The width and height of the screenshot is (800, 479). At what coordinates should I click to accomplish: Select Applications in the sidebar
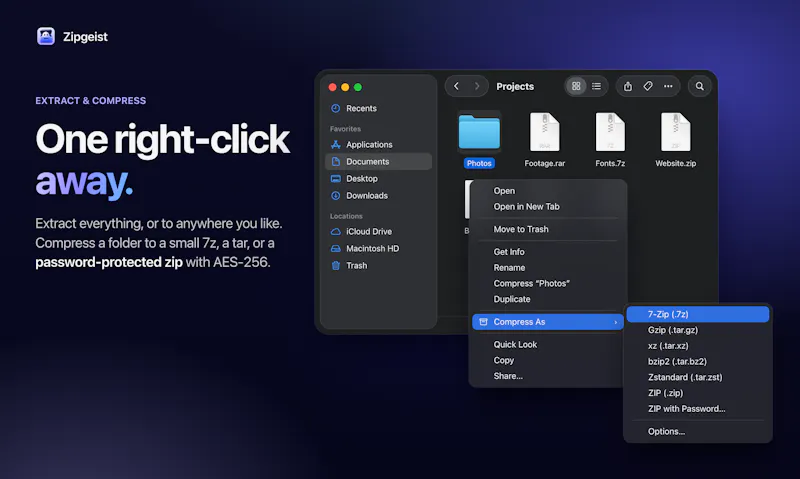pos(378,145)
